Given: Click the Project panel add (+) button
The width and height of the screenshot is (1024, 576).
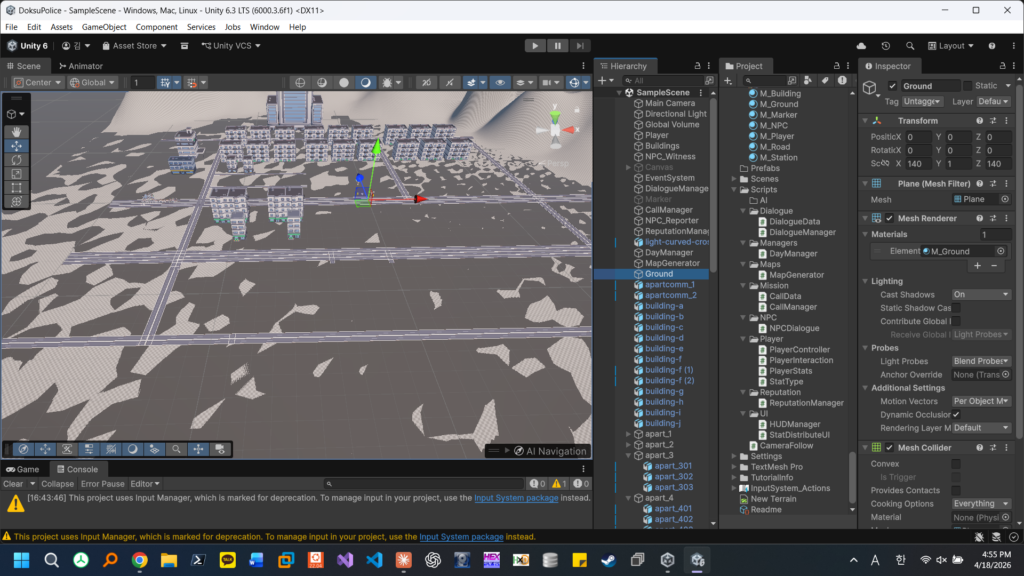Looking at the screenshot, I should tap(728, 80).
